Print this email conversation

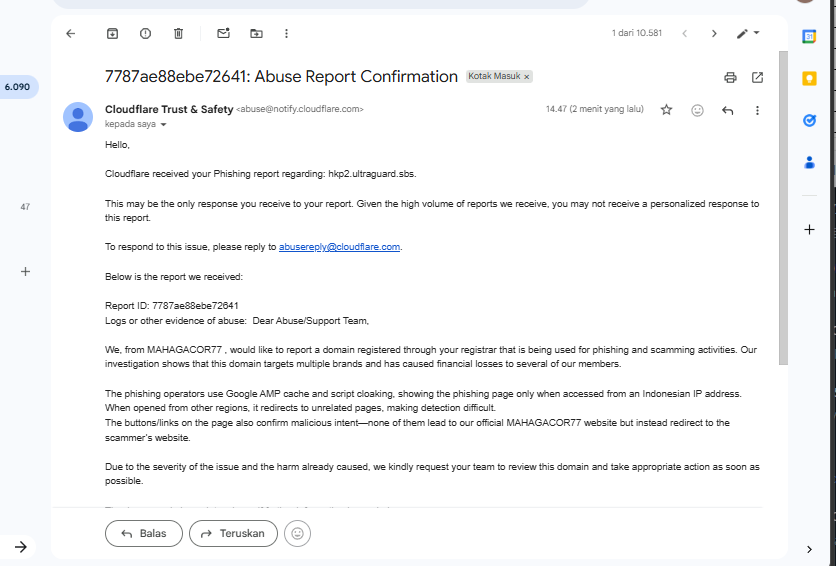730,77
